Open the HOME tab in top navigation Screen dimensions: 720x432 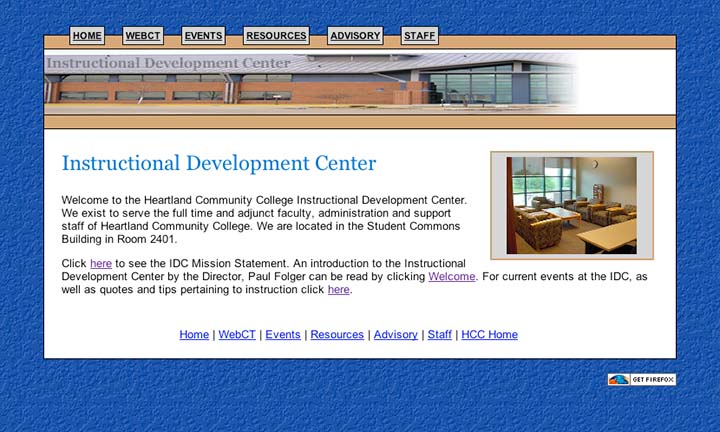[88, 36]
